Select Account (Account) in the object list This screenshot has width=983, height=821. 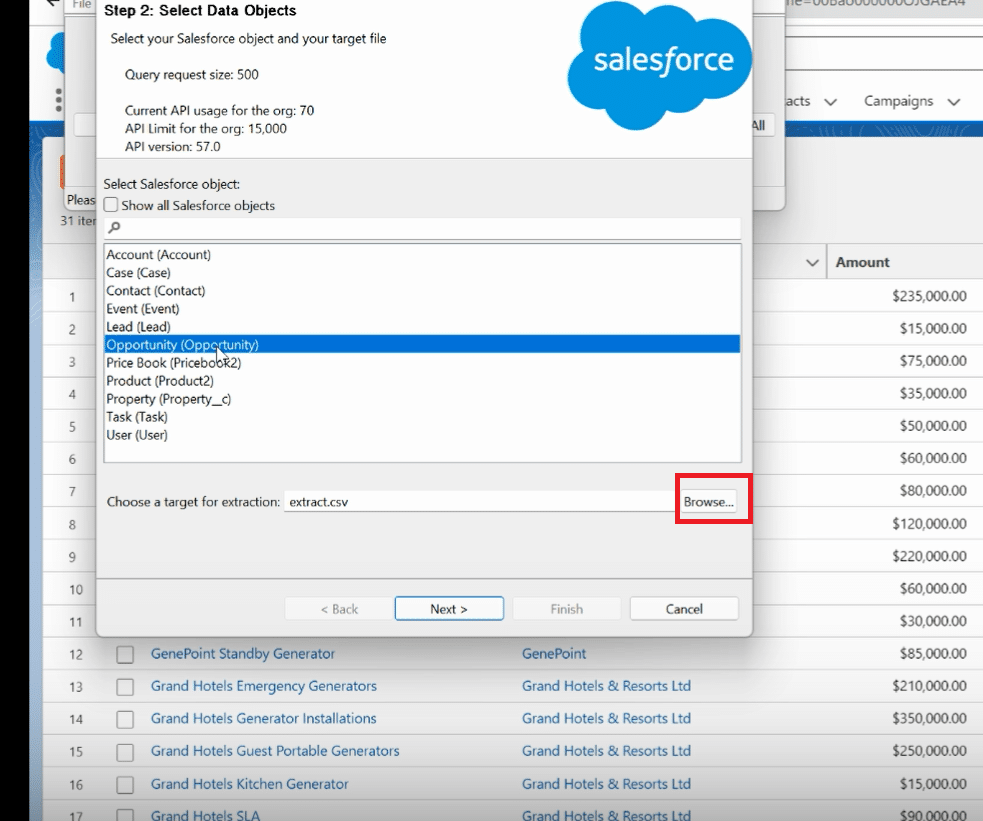point(158,255)
